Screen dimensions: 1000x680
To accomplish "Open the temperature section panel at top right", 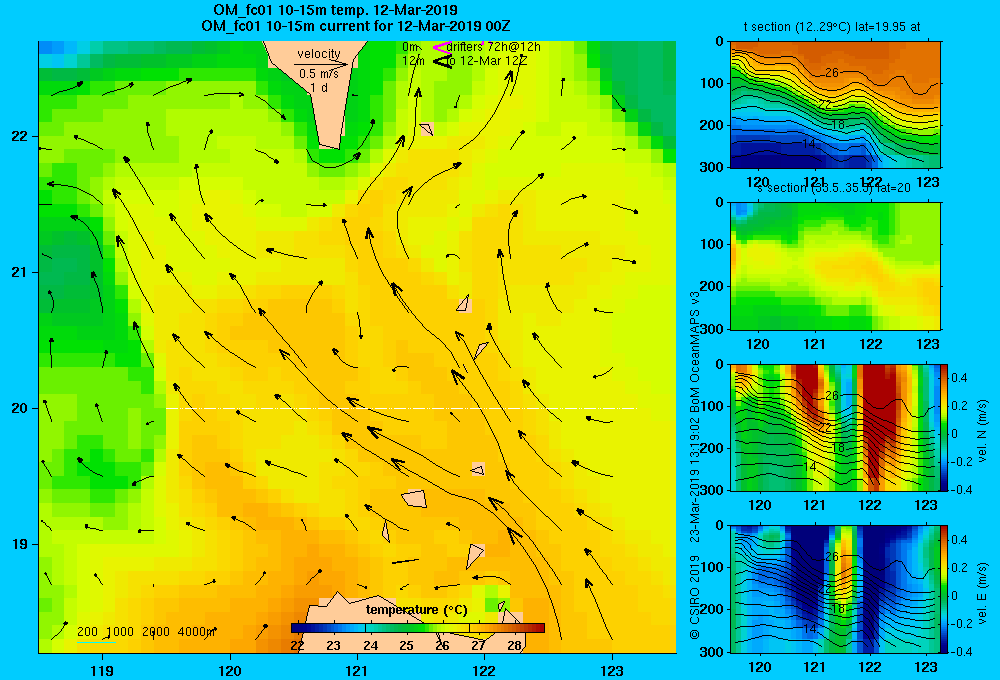I will (835, 105).
